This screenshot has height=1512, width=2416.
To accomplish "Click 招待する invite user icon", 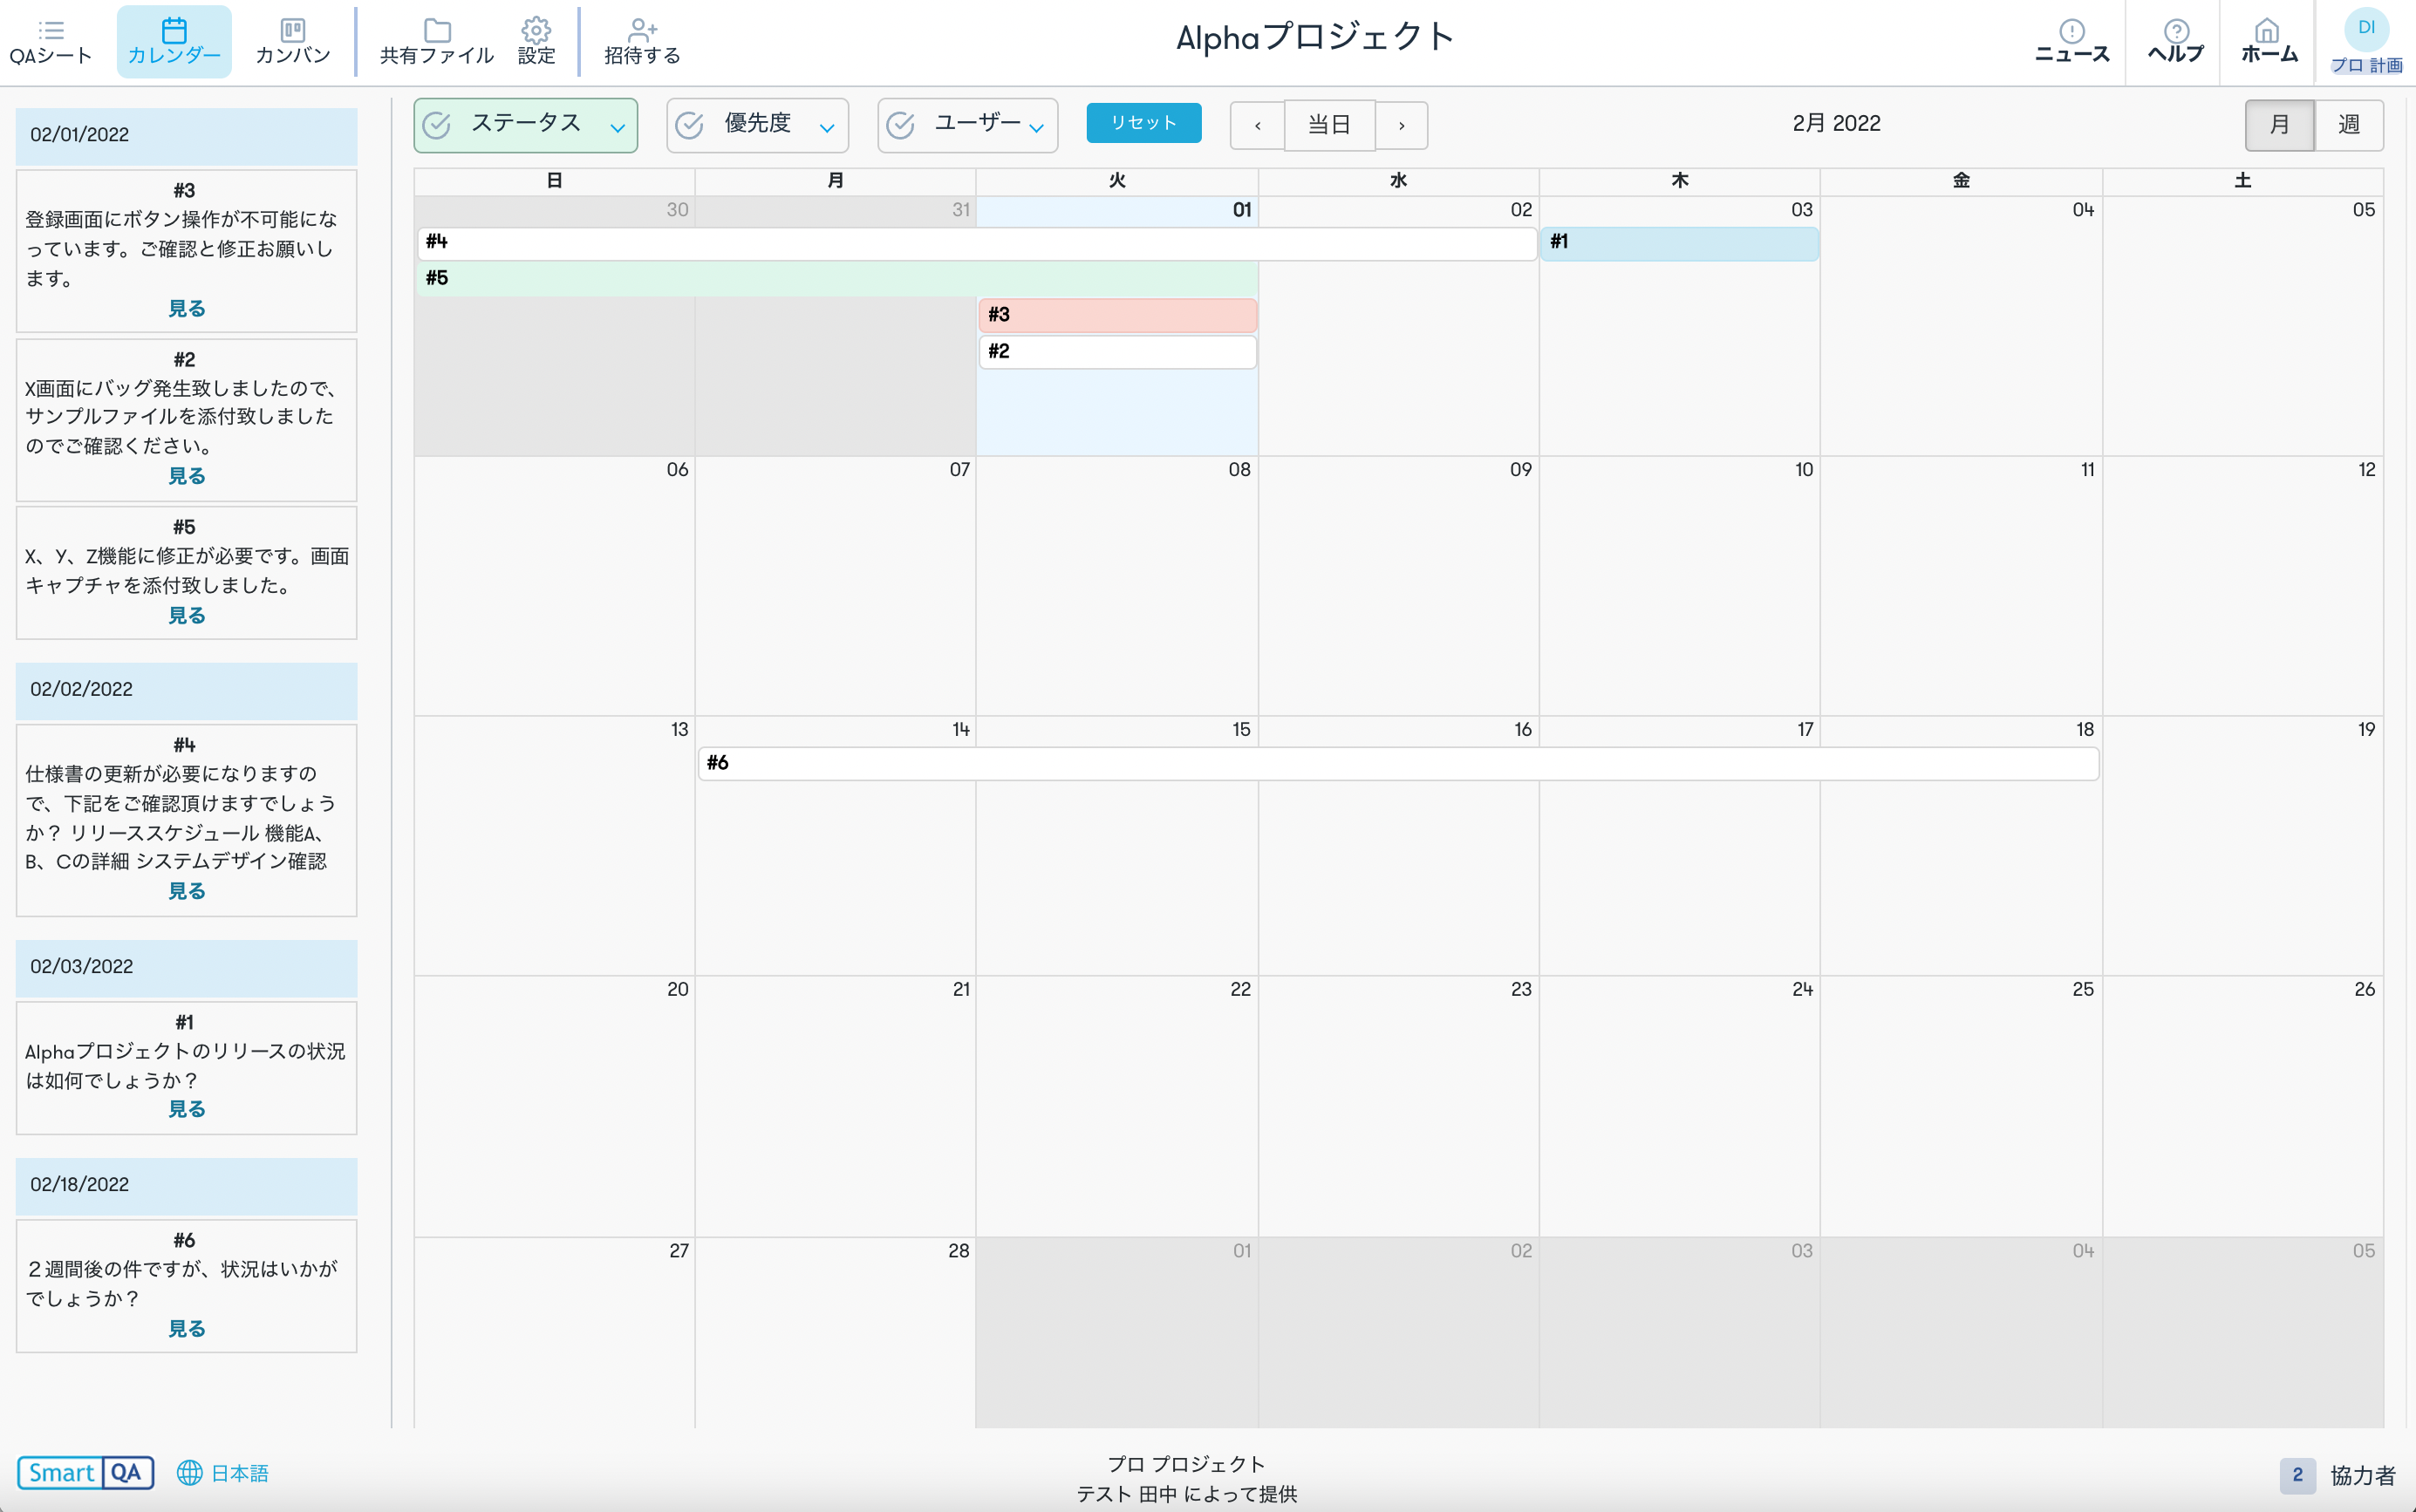I will pyautogui.click(x=642, y=42).
